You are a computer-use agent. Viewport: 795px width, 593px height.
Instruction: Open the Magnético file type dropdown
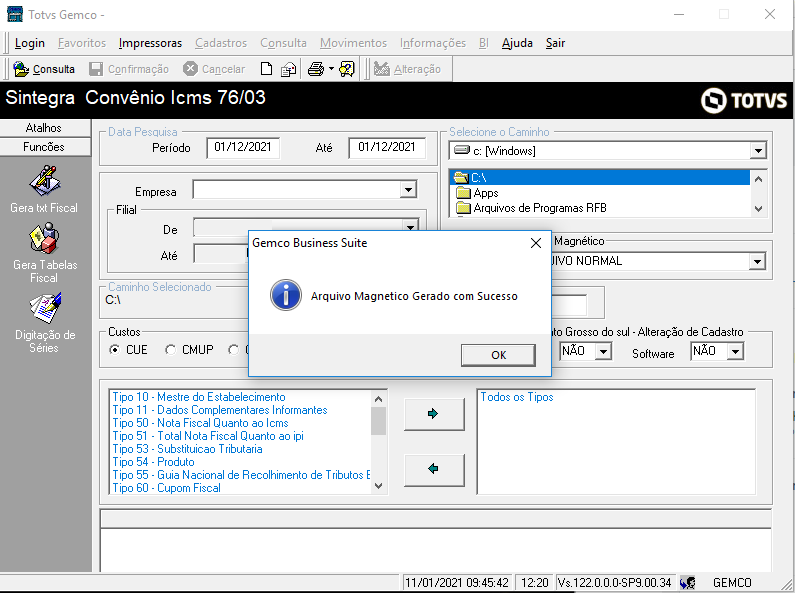click(x=757, y=262)
